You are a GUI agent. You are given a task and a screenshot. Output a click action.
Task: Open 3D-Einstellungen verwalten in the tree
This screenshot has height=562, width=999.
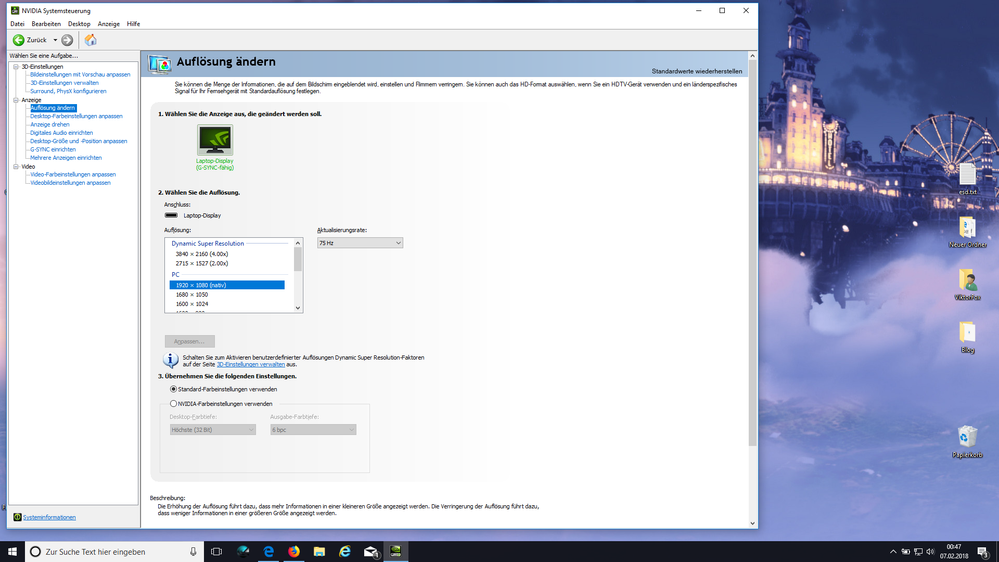point(64,83)
